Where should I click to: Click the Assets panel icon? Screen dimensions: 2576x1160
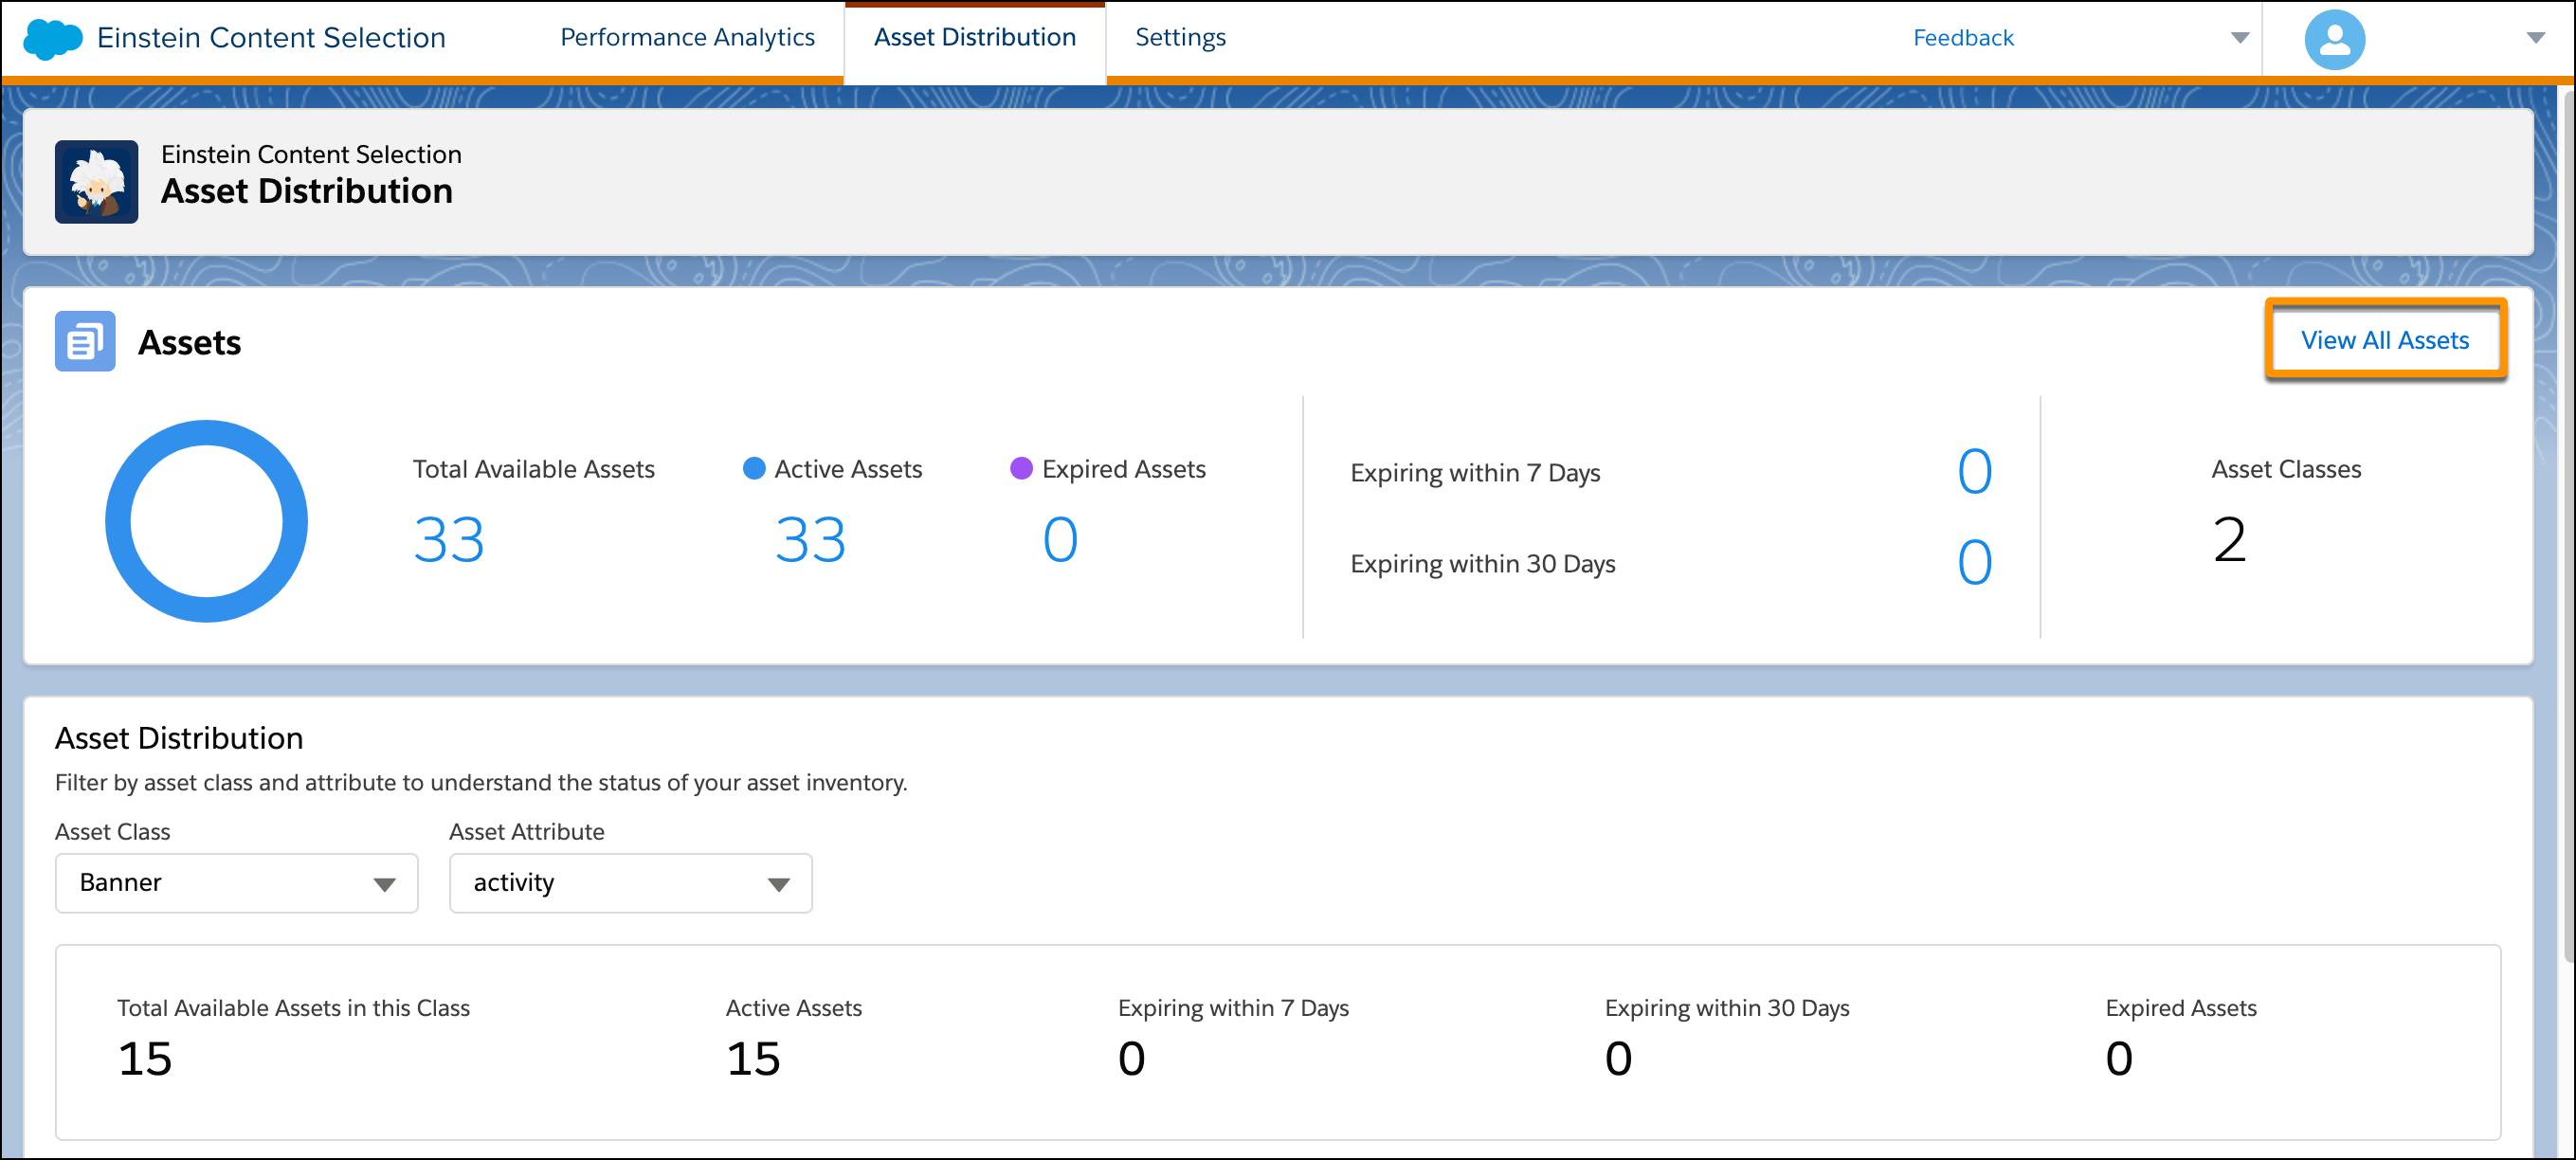click(85, 341)
